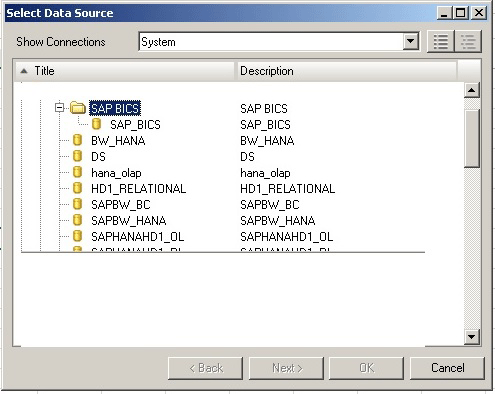Click the SAPBW_BC connection database icon
This screenshot has width=495, height=394.
77,204
